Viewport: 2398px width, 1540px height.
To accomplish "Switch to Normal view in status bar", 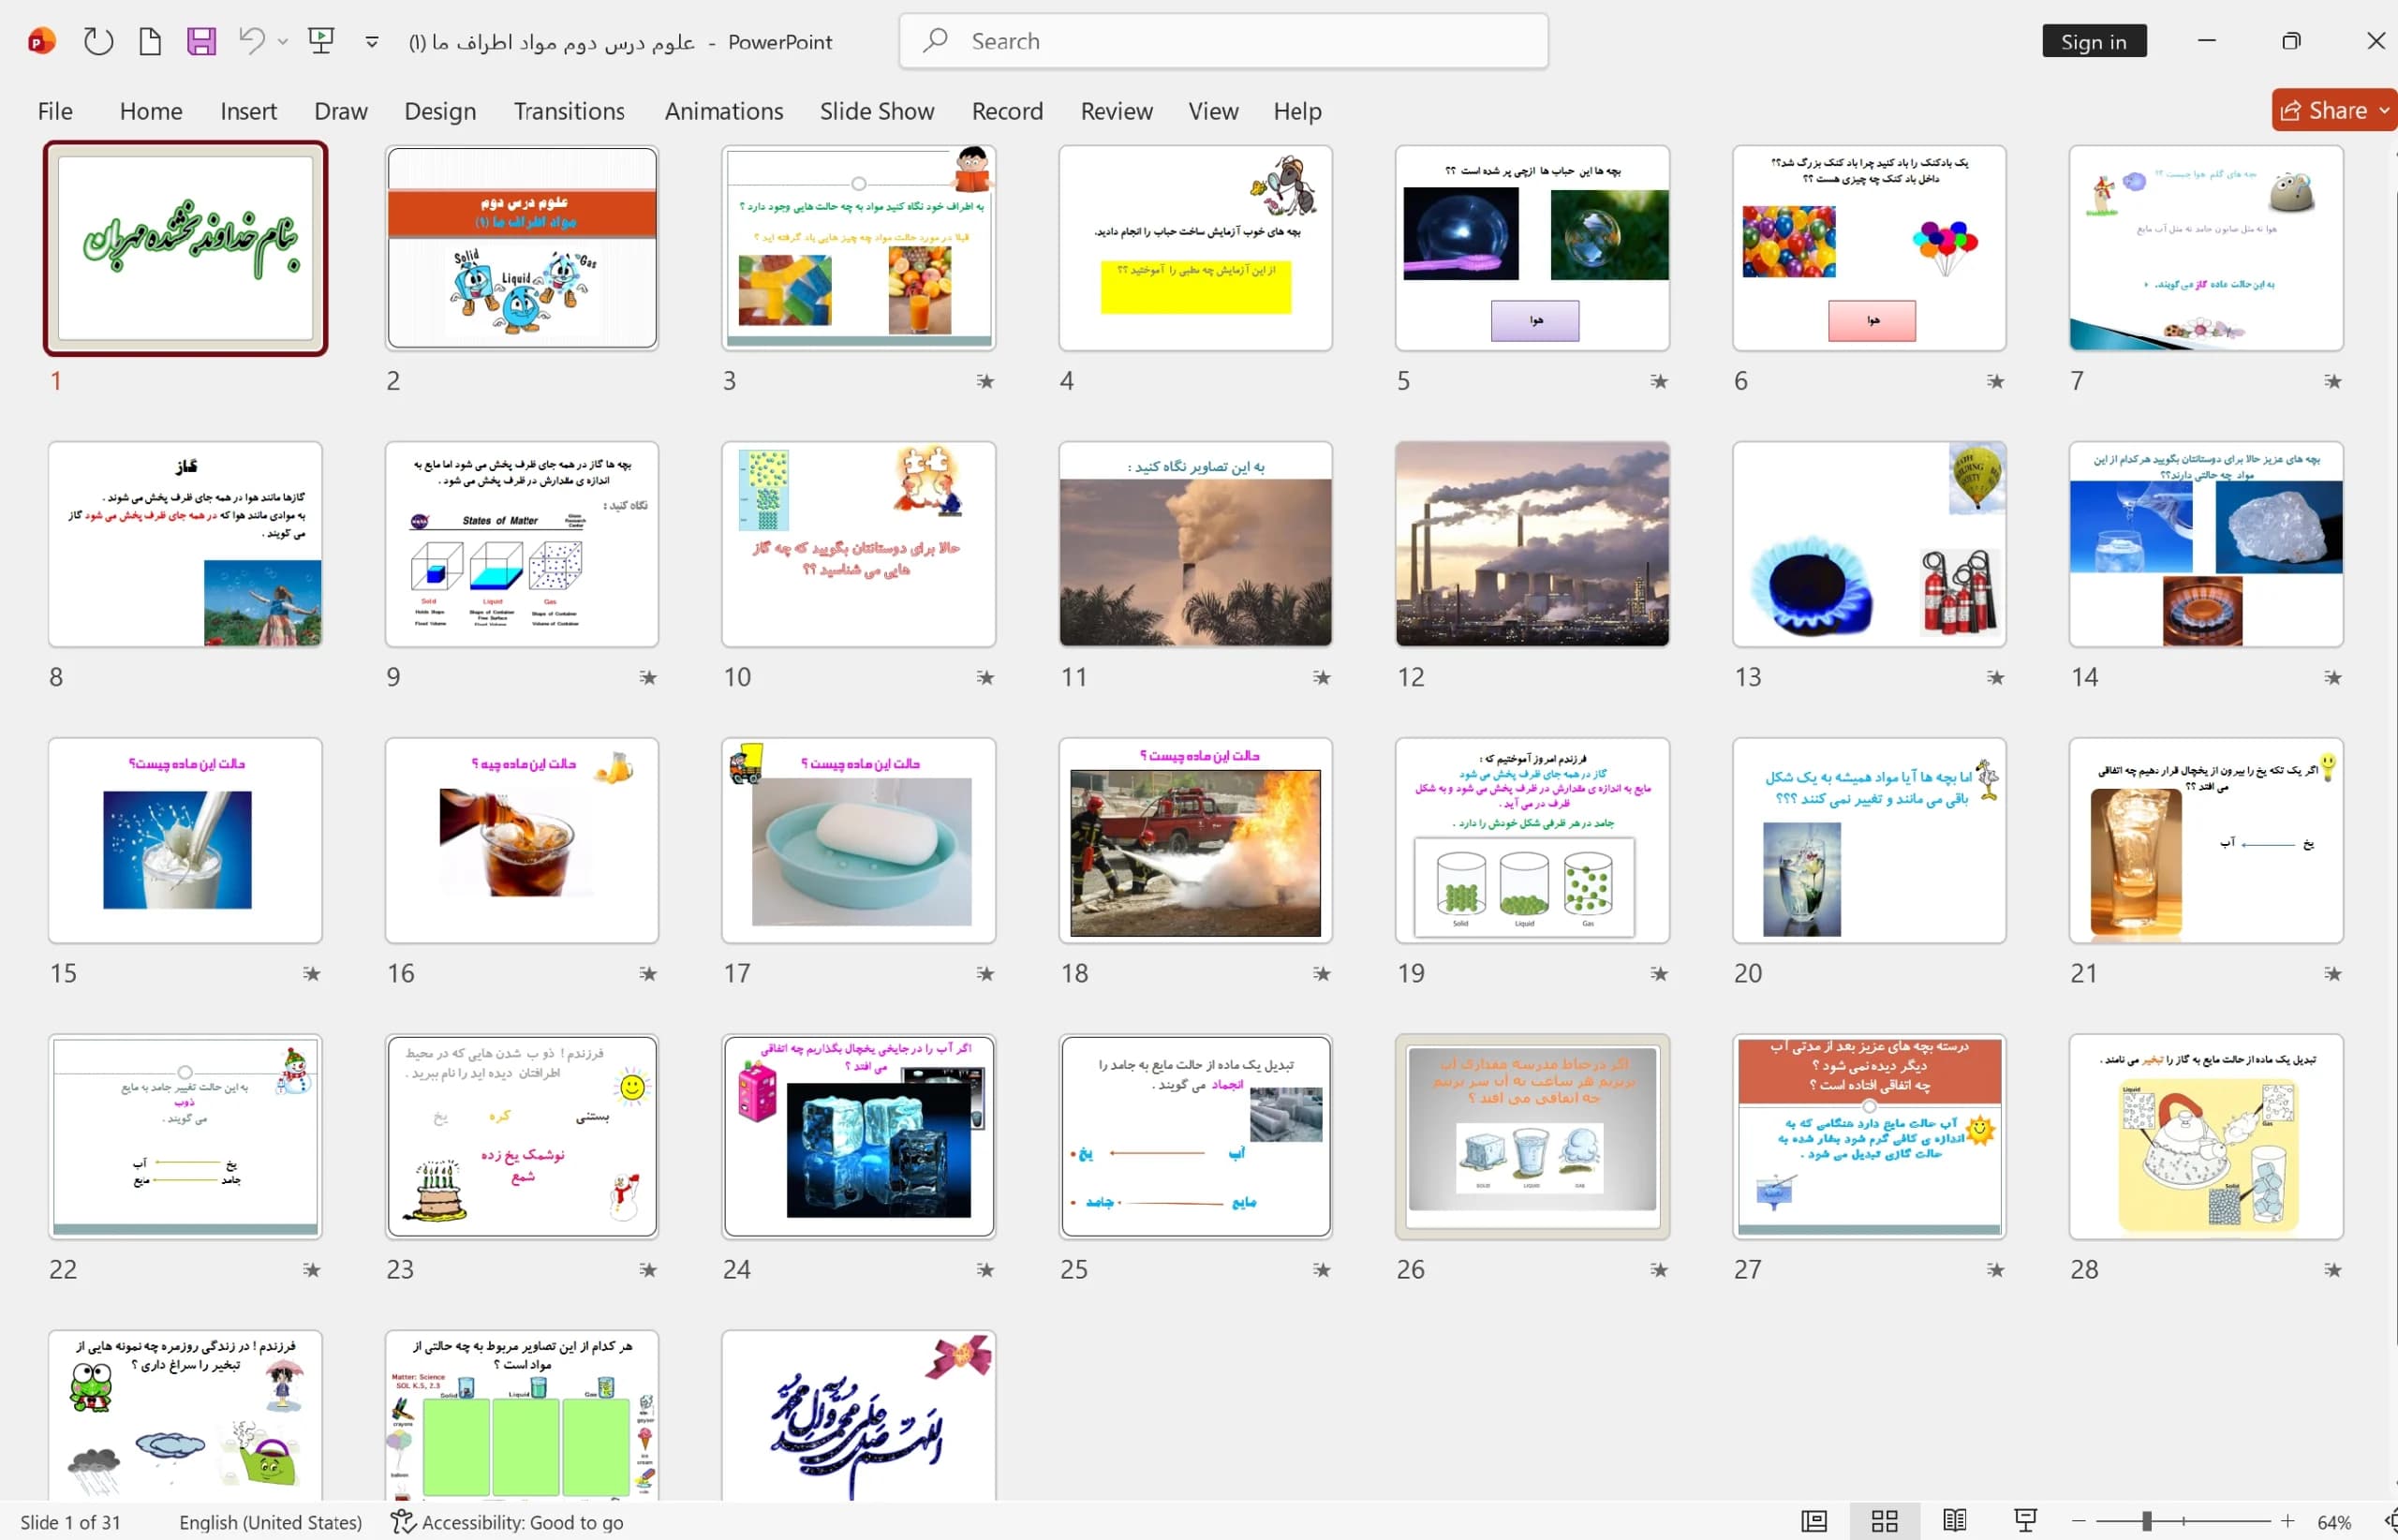I will [1814, 1521].
